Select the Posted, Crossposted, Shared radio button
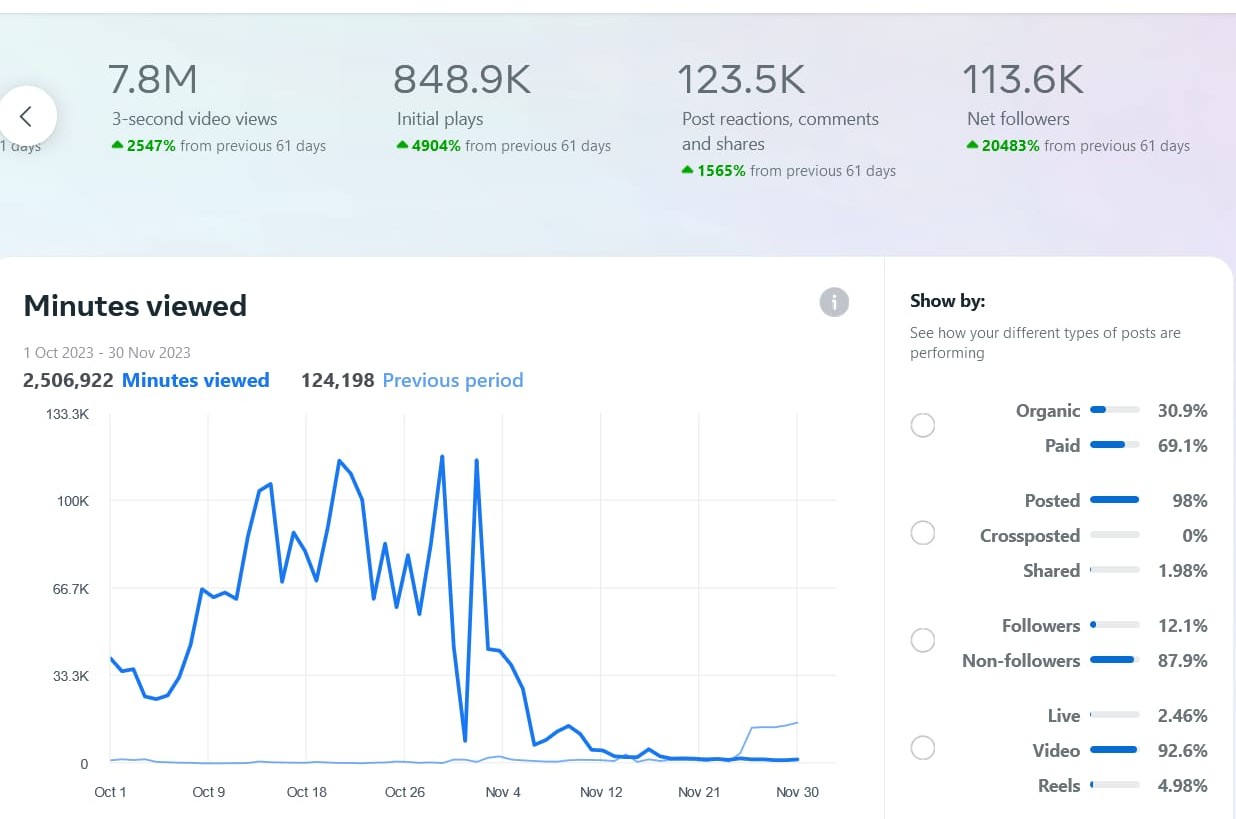This screenshot has height=819, width=1236. [922, 533]
